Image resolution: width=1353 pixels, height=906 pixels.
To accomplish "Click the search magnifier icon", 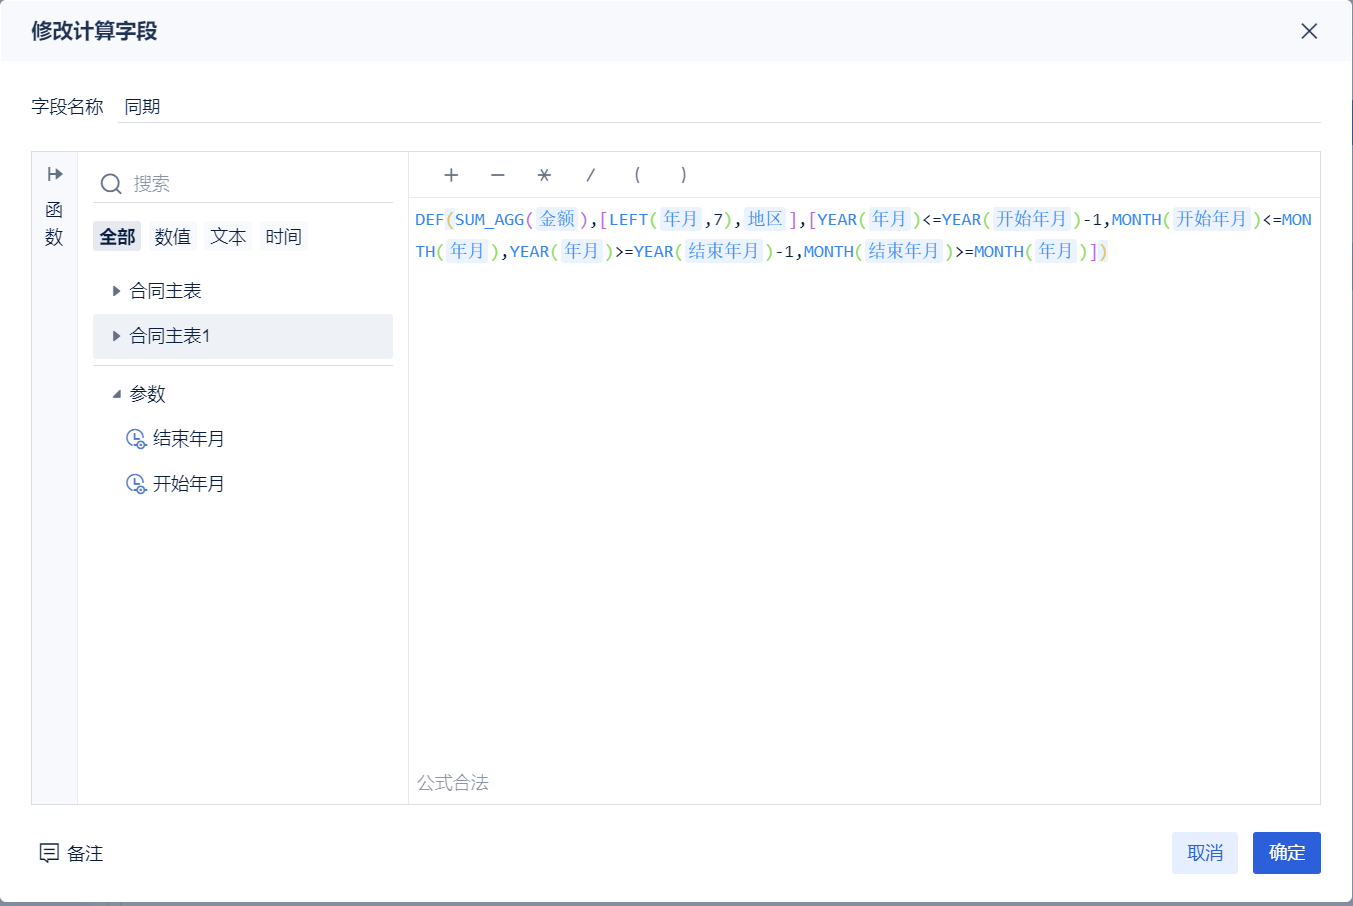I will pyautogui.click(x=111, y=184).
